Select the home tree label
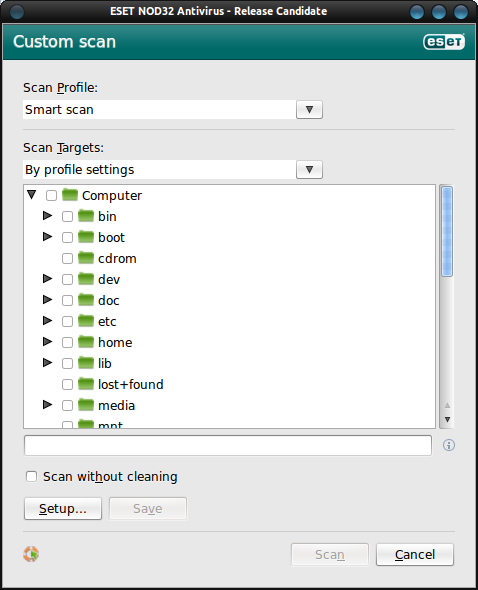The width and height of the screenshot is (478, 590). [115, 342]
